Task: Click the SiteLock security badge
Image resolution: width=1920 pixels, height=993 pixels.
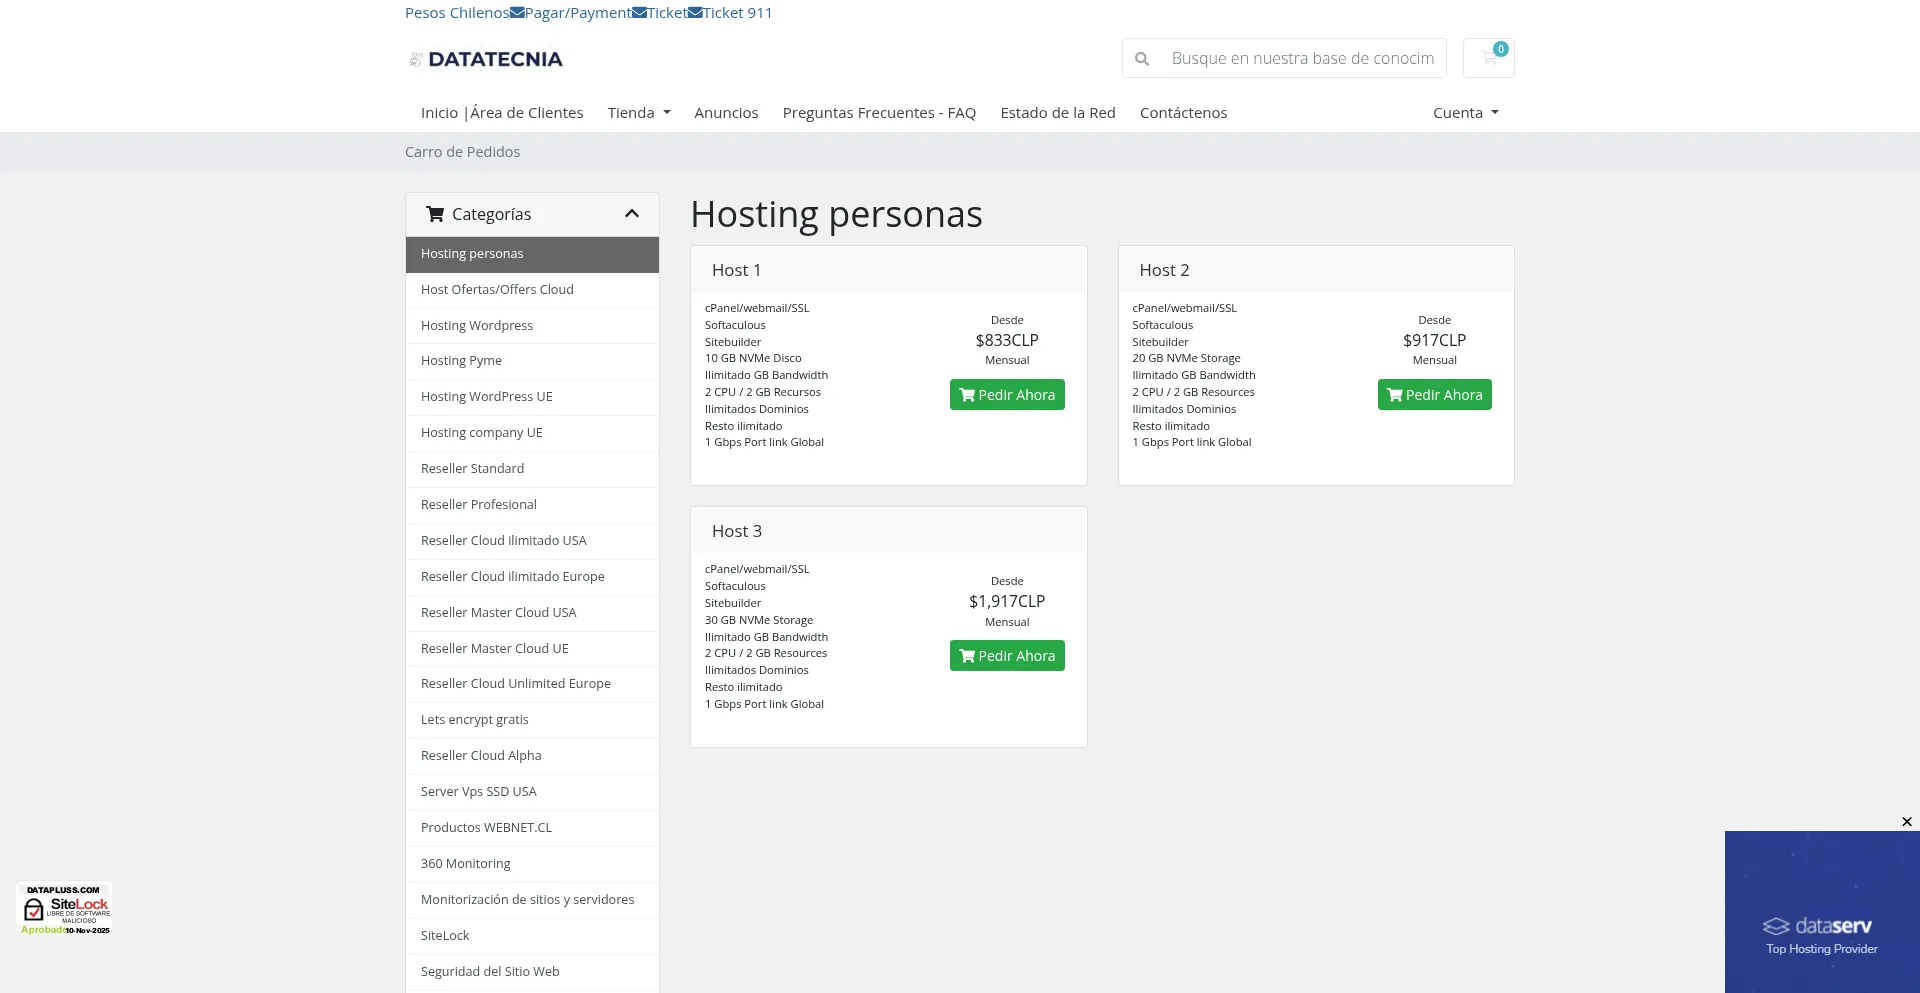Action: (x=66, y=909)
